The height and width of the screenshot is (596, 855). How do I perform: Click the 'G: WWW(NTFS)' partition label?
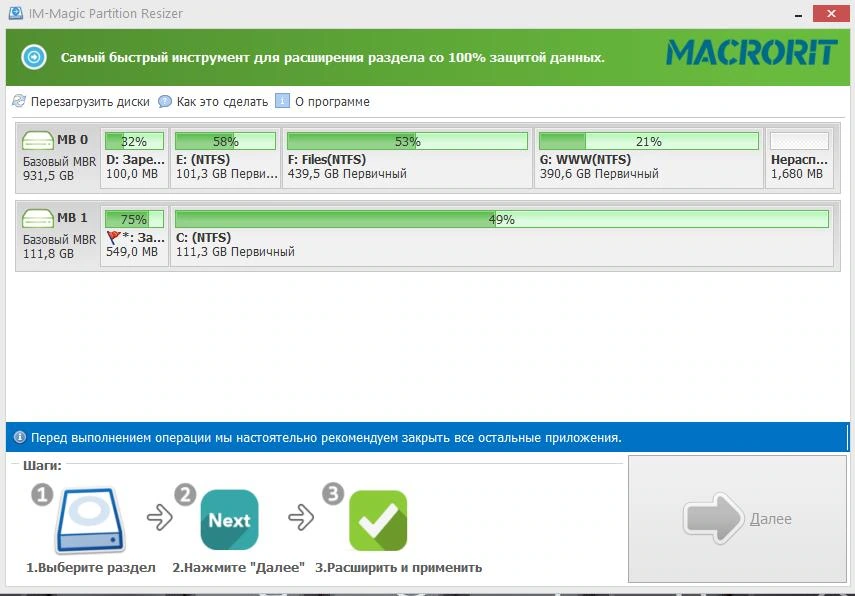585,160
